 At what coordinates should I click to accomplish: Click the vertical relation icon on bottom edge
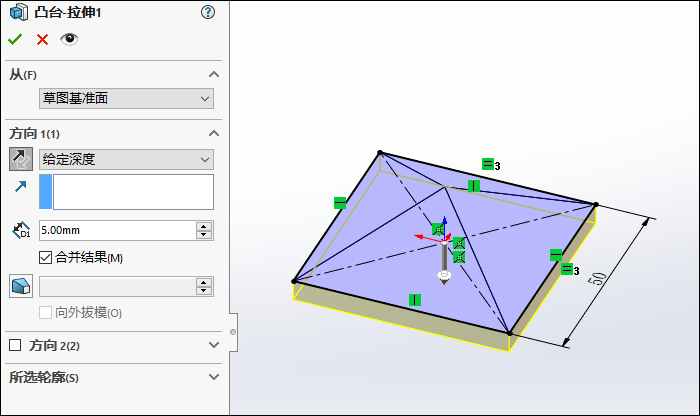click(x=415, y=300)
